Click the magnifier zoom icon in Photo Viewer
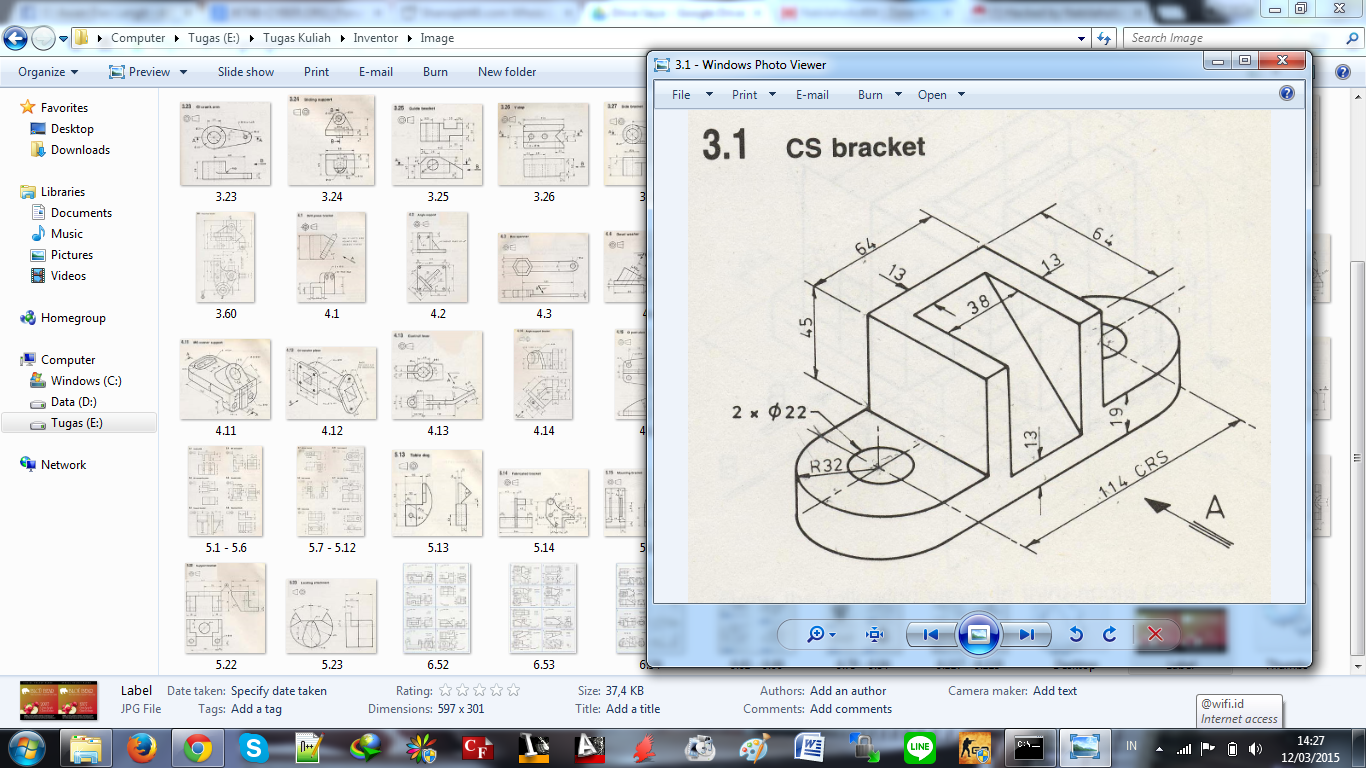 tap(815, 634)
